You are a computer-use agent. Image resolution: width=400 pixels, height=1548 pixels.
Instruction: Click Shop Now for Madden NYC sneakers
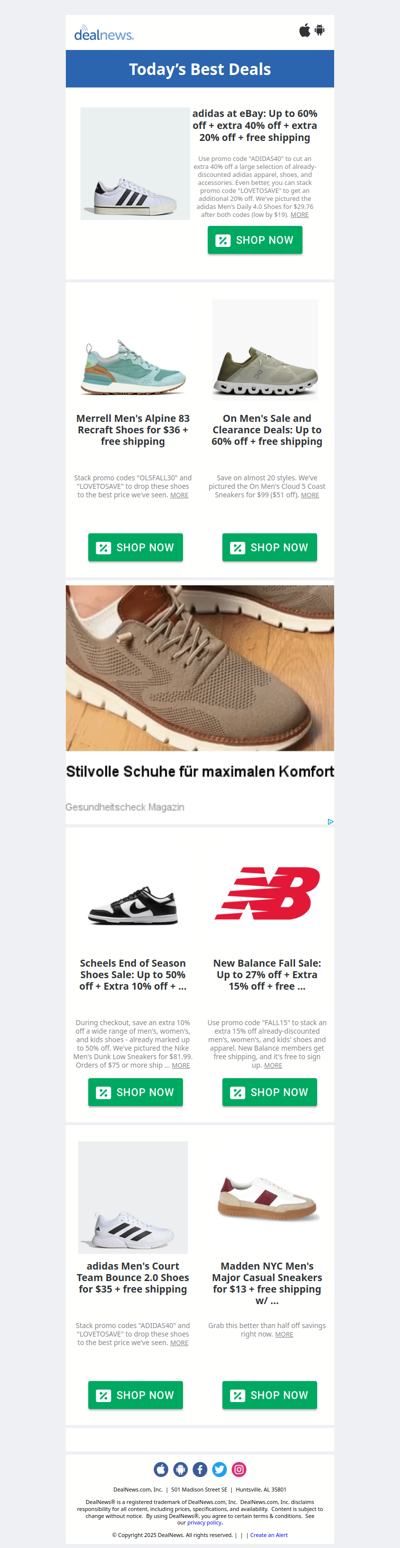point(269,1395)
